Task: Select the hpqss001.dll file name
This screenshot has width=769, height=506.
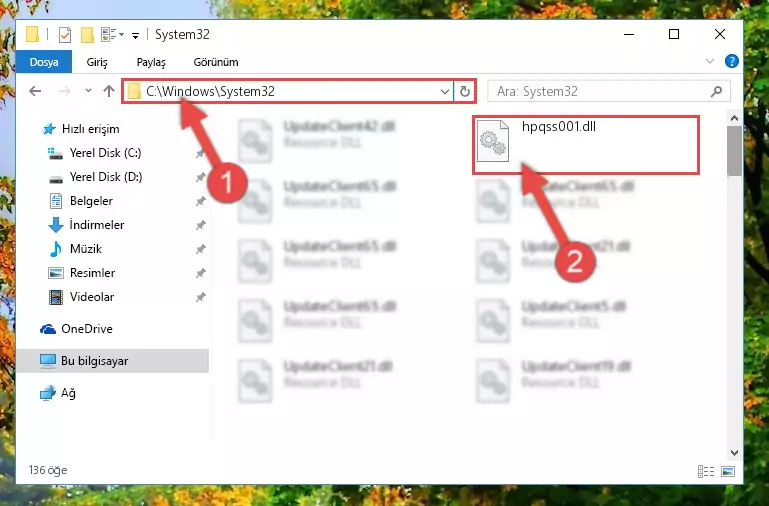Action: pos(559,126)
